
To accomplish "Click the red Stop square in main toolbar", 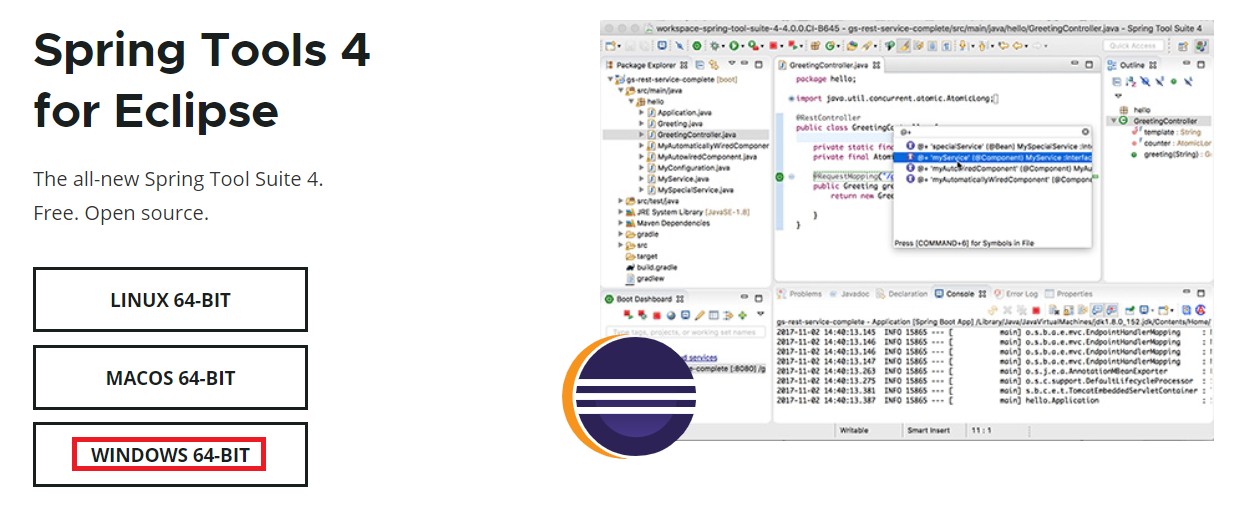I will (x=774, y=46).
